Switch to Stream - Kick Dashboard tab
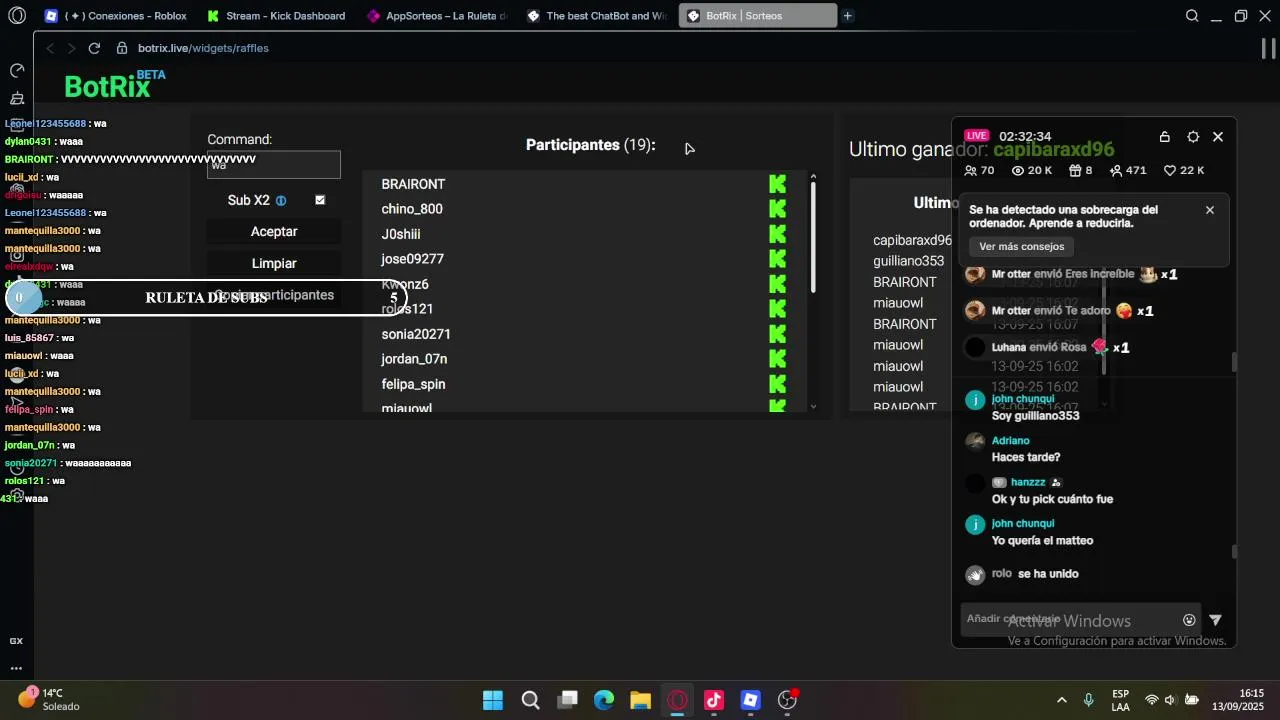The image size is (1280, 720). point(277,16)
